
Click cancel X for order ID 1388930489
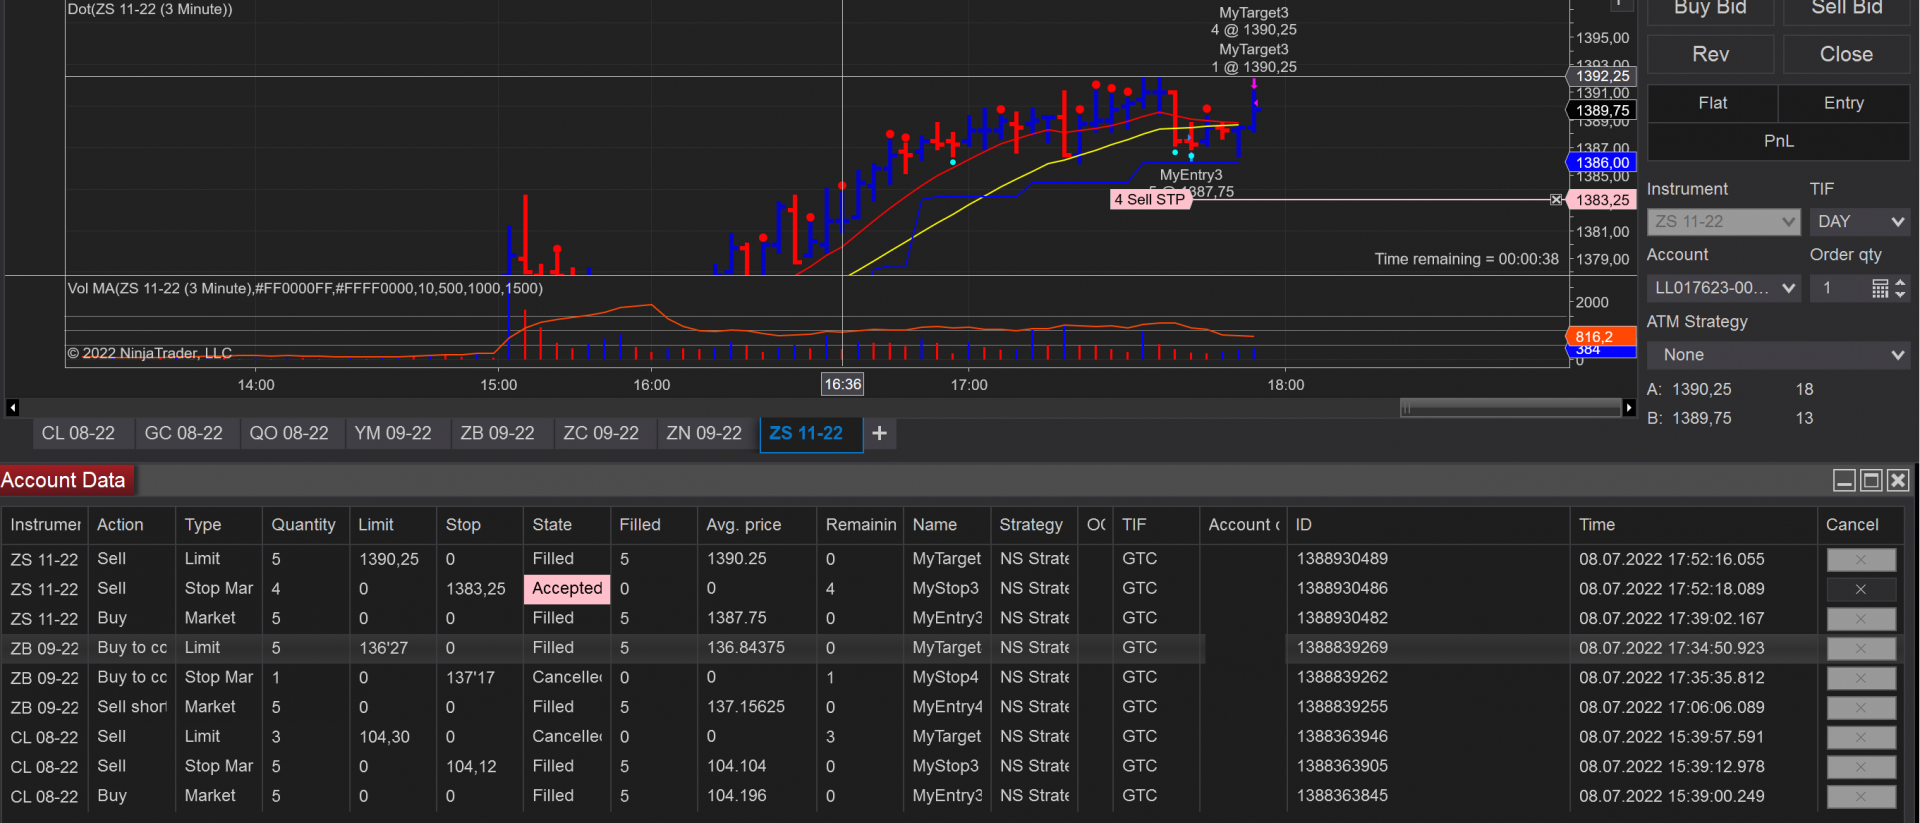(1861, 559)
